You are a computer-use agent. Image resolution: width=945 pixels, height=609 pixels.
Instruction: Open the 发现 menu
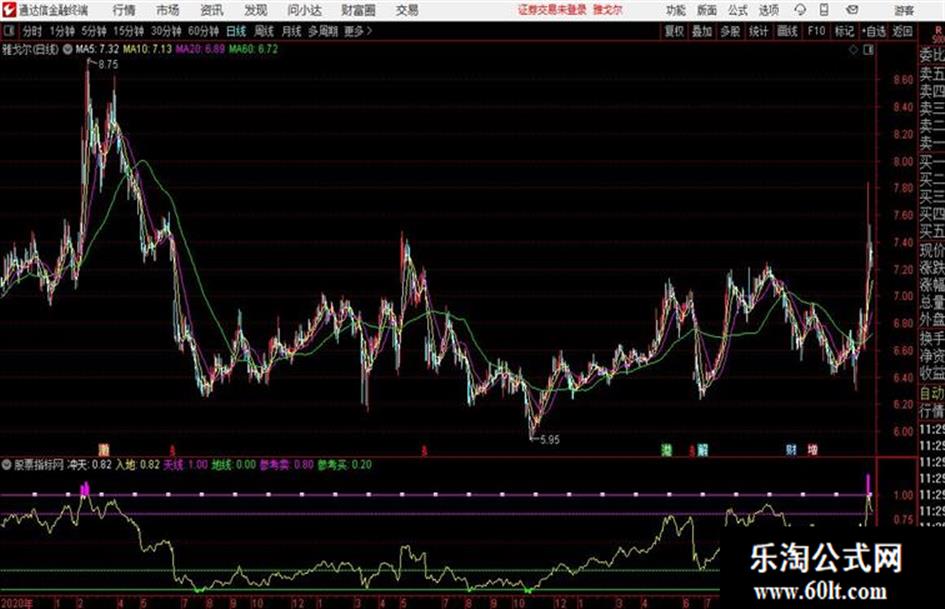pyautogui.click(x=256, y=10)
